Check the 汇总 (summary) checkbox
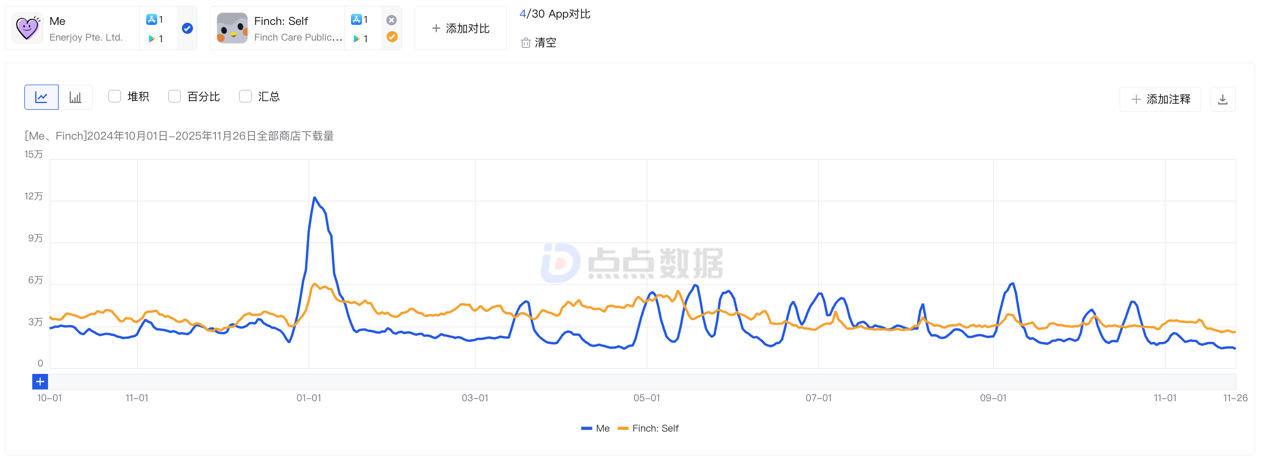 click(x=245, y=96)
